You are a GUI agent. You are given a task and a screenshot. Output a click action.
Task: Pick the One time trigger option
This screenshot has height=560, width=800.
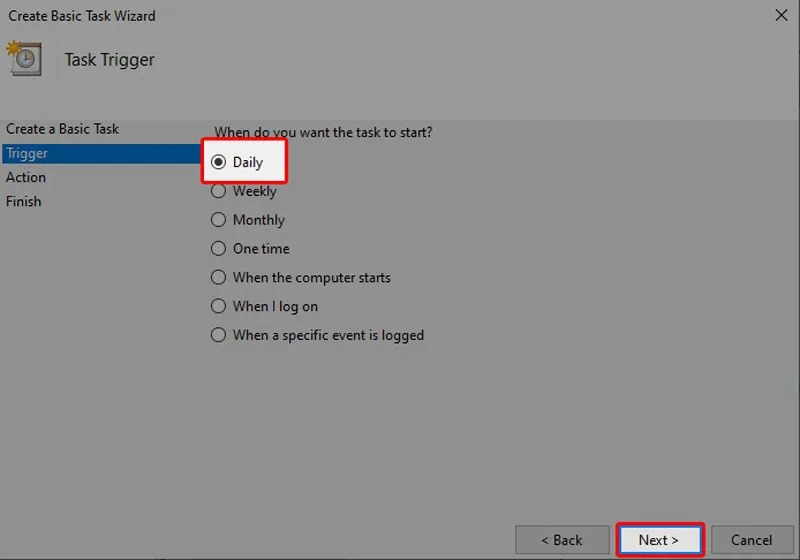[x=219, y=249]
